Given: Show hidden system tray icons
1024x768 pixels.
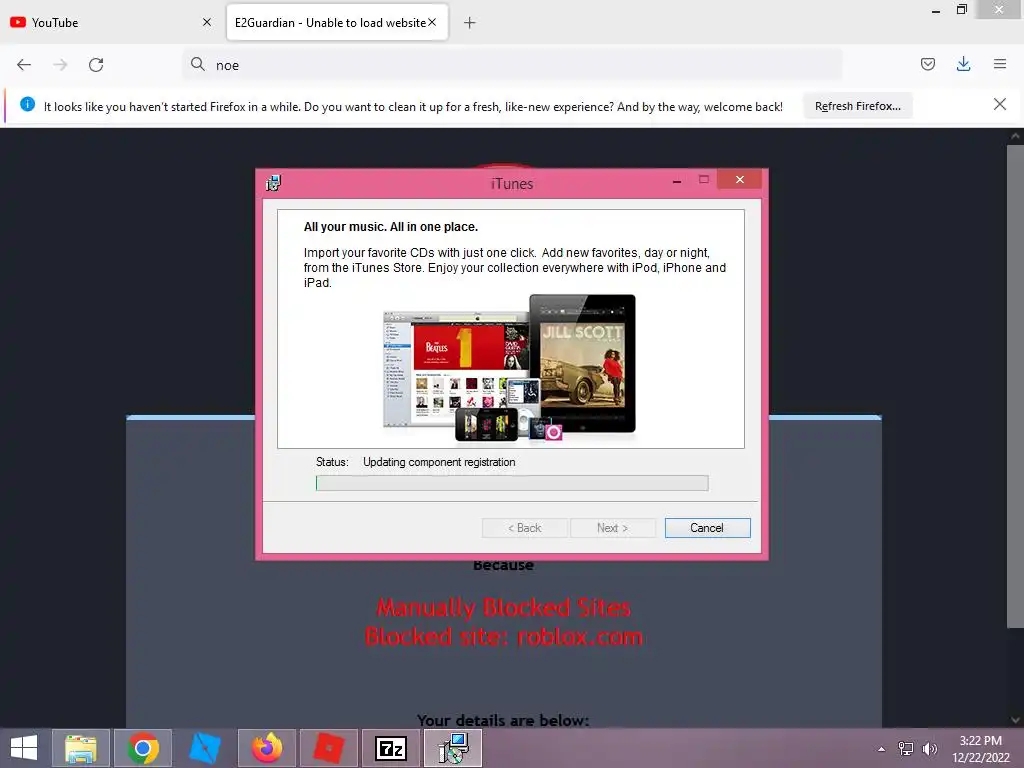Looking at the screenshot, I should 882,749.
